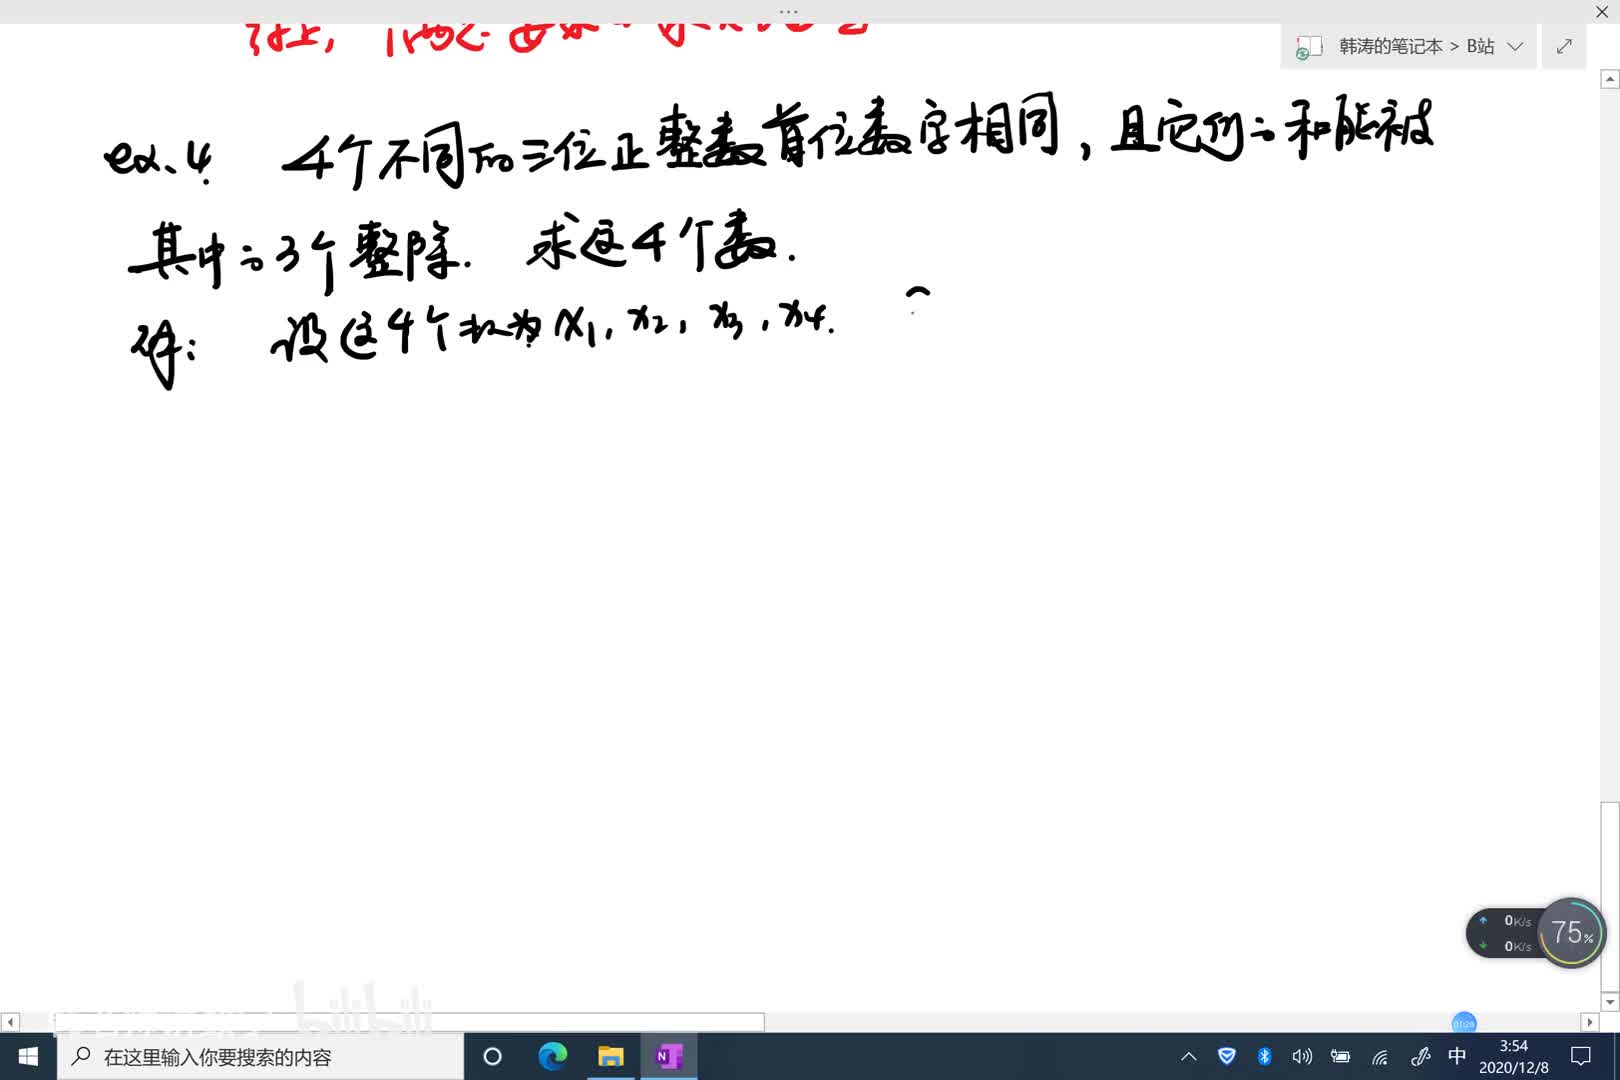The height and width of the screenshot is (1080, 1620).
Task: Click the right arrow of the horizontal scrollbar
Action: (1589, 1022)
